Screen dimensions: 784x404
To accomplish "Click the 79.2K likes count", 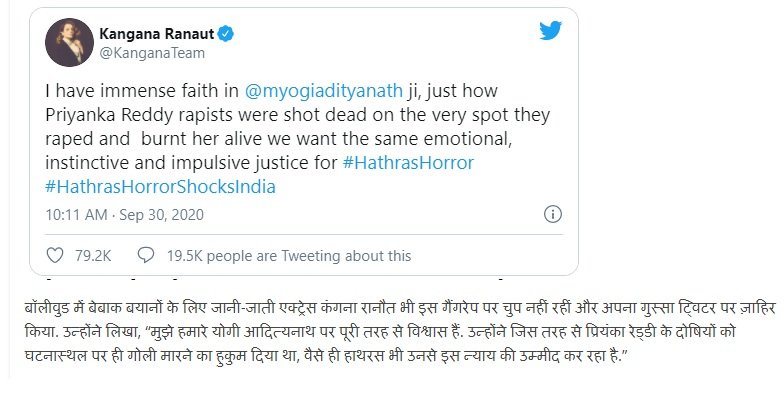I will tap(92, 255).
